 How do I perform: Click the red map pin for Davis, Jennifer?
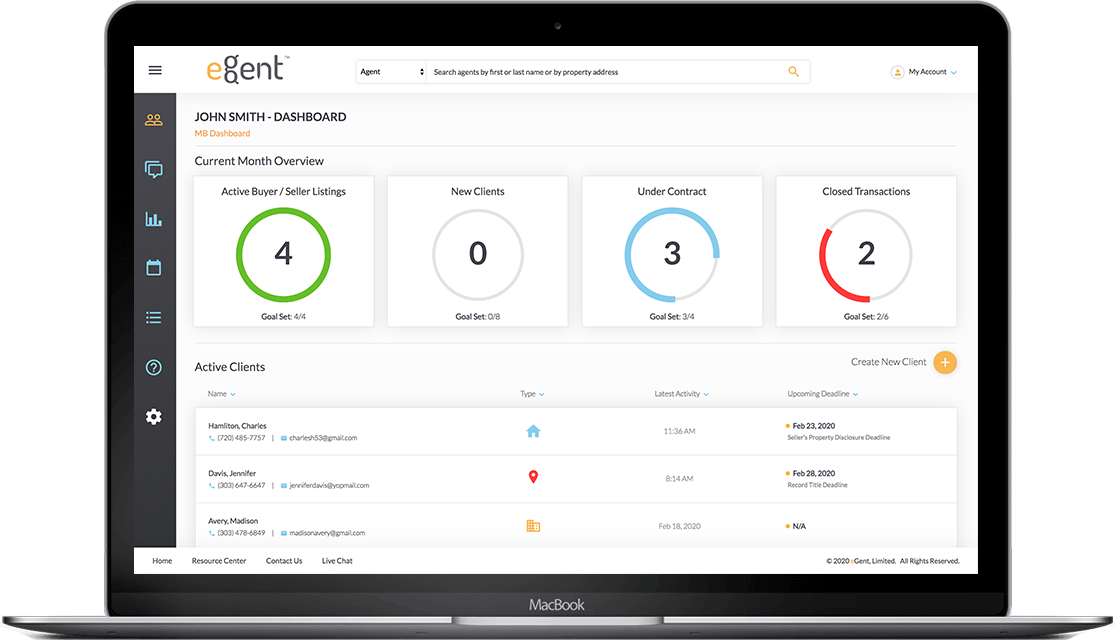pyautogui.click(x=534, y=477)
